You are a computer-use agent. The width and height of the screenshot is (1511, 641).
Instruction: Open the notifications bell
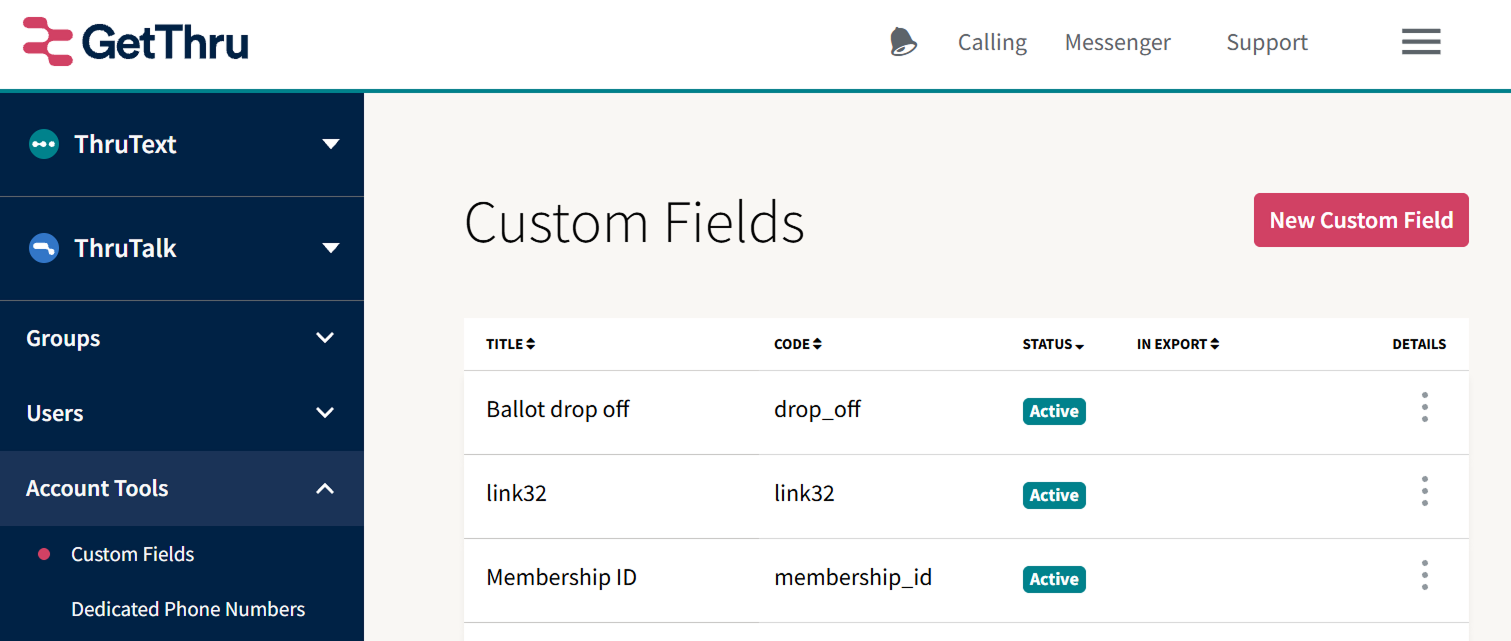pos(903,42)
